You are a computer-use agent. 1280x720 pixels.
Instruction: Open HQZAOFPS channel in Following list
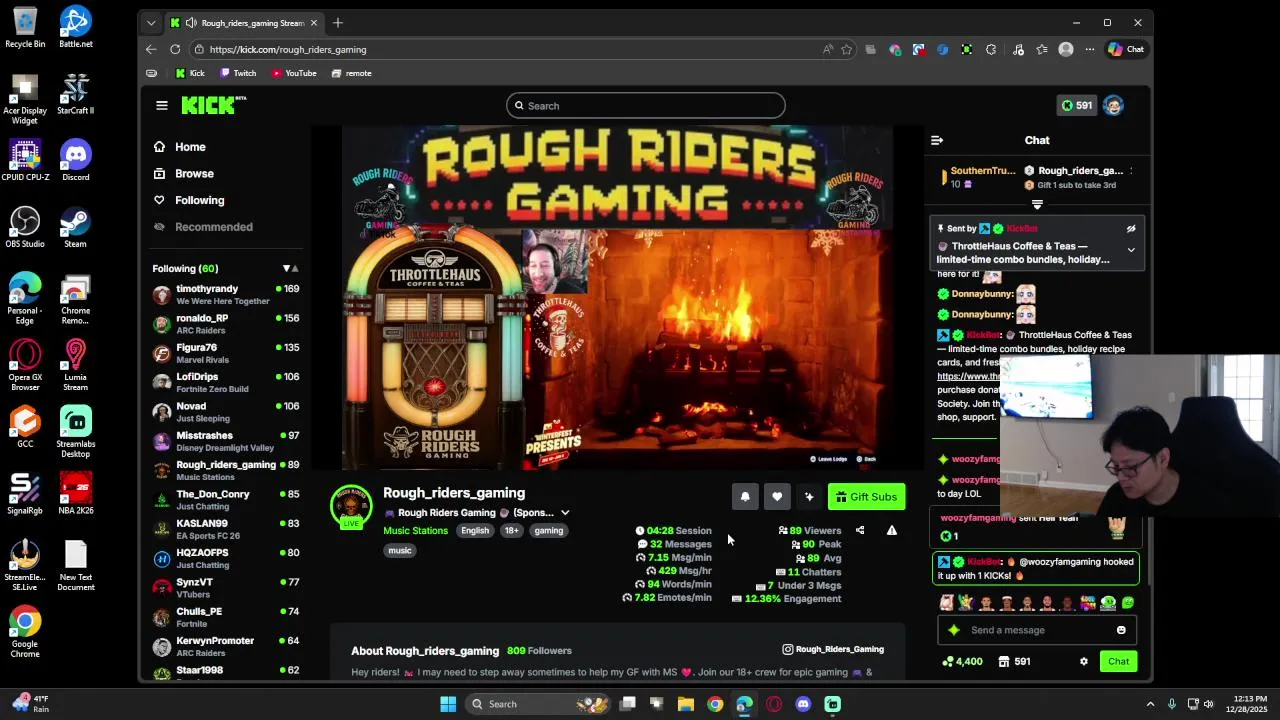coord(226,558)
